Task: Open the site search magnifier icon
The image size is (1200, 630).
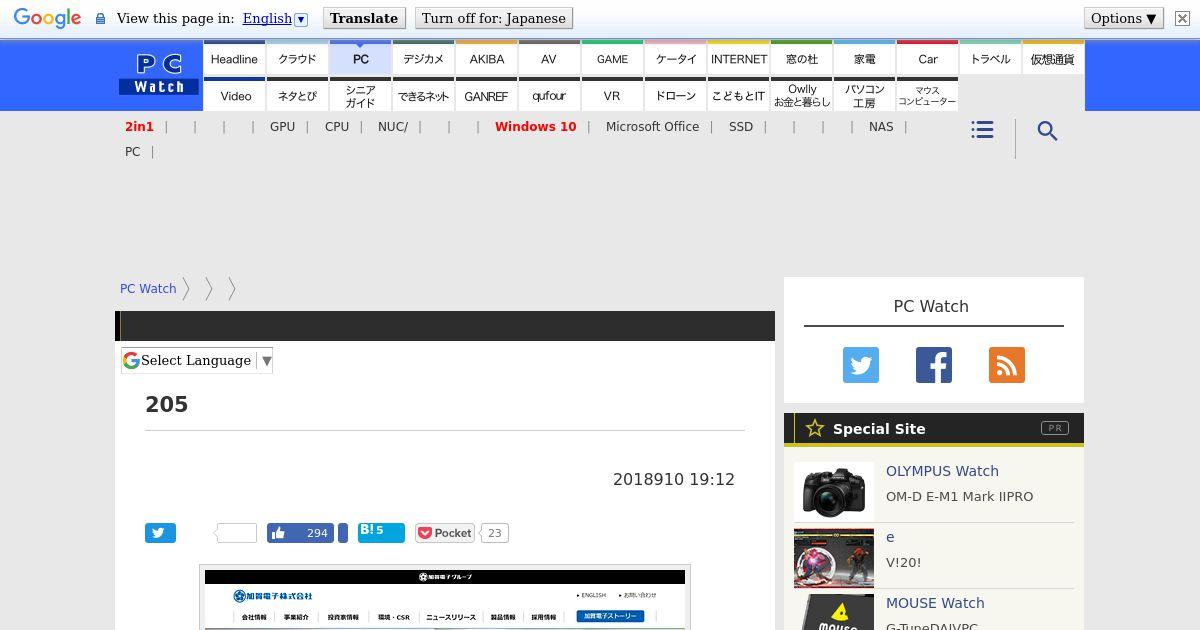Action: [x=1047, y=131]
